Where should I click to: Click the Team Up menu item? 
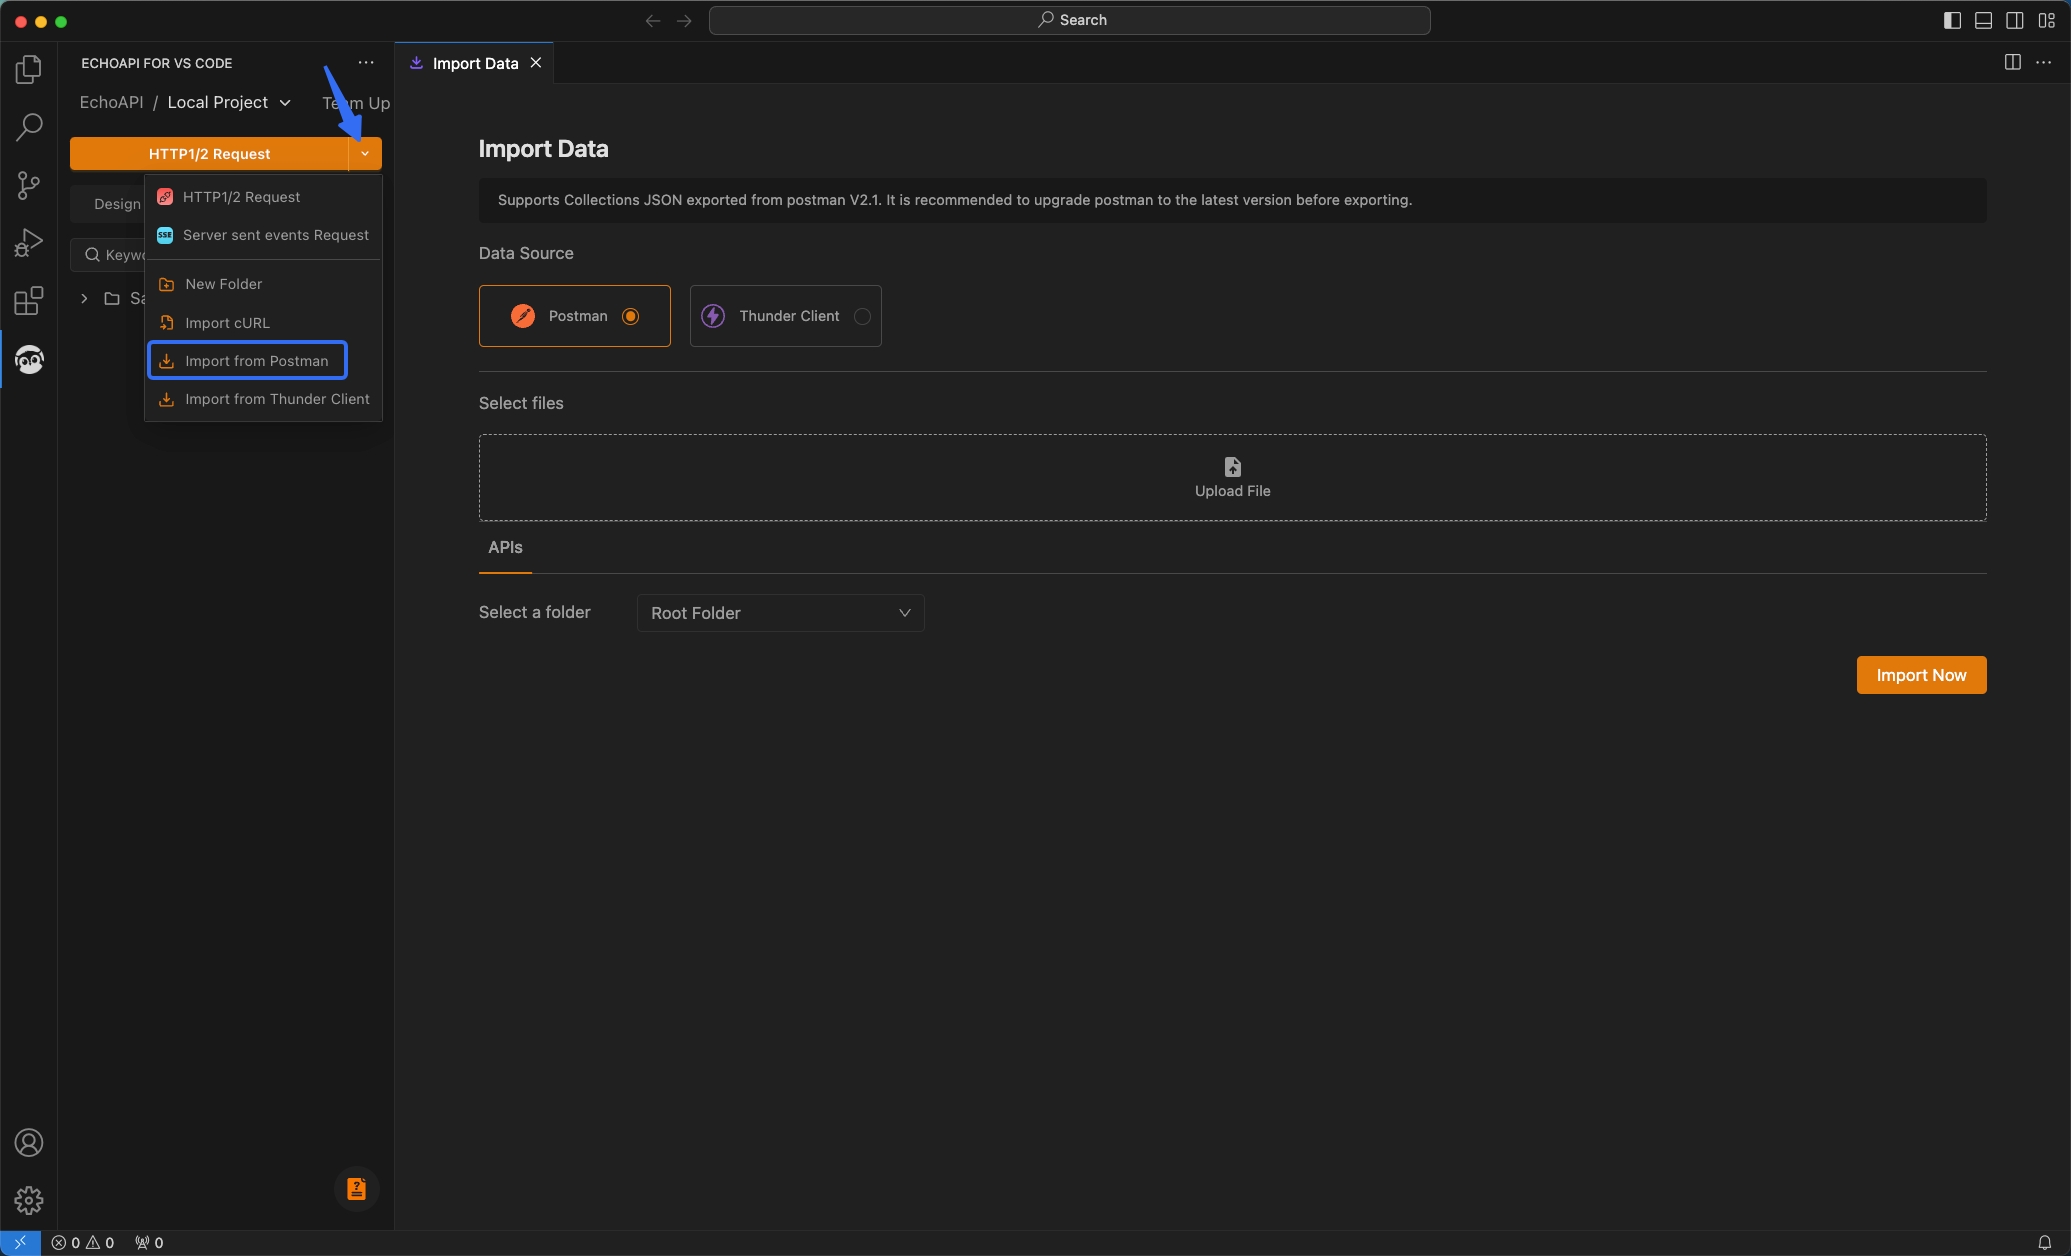point(355,102)
